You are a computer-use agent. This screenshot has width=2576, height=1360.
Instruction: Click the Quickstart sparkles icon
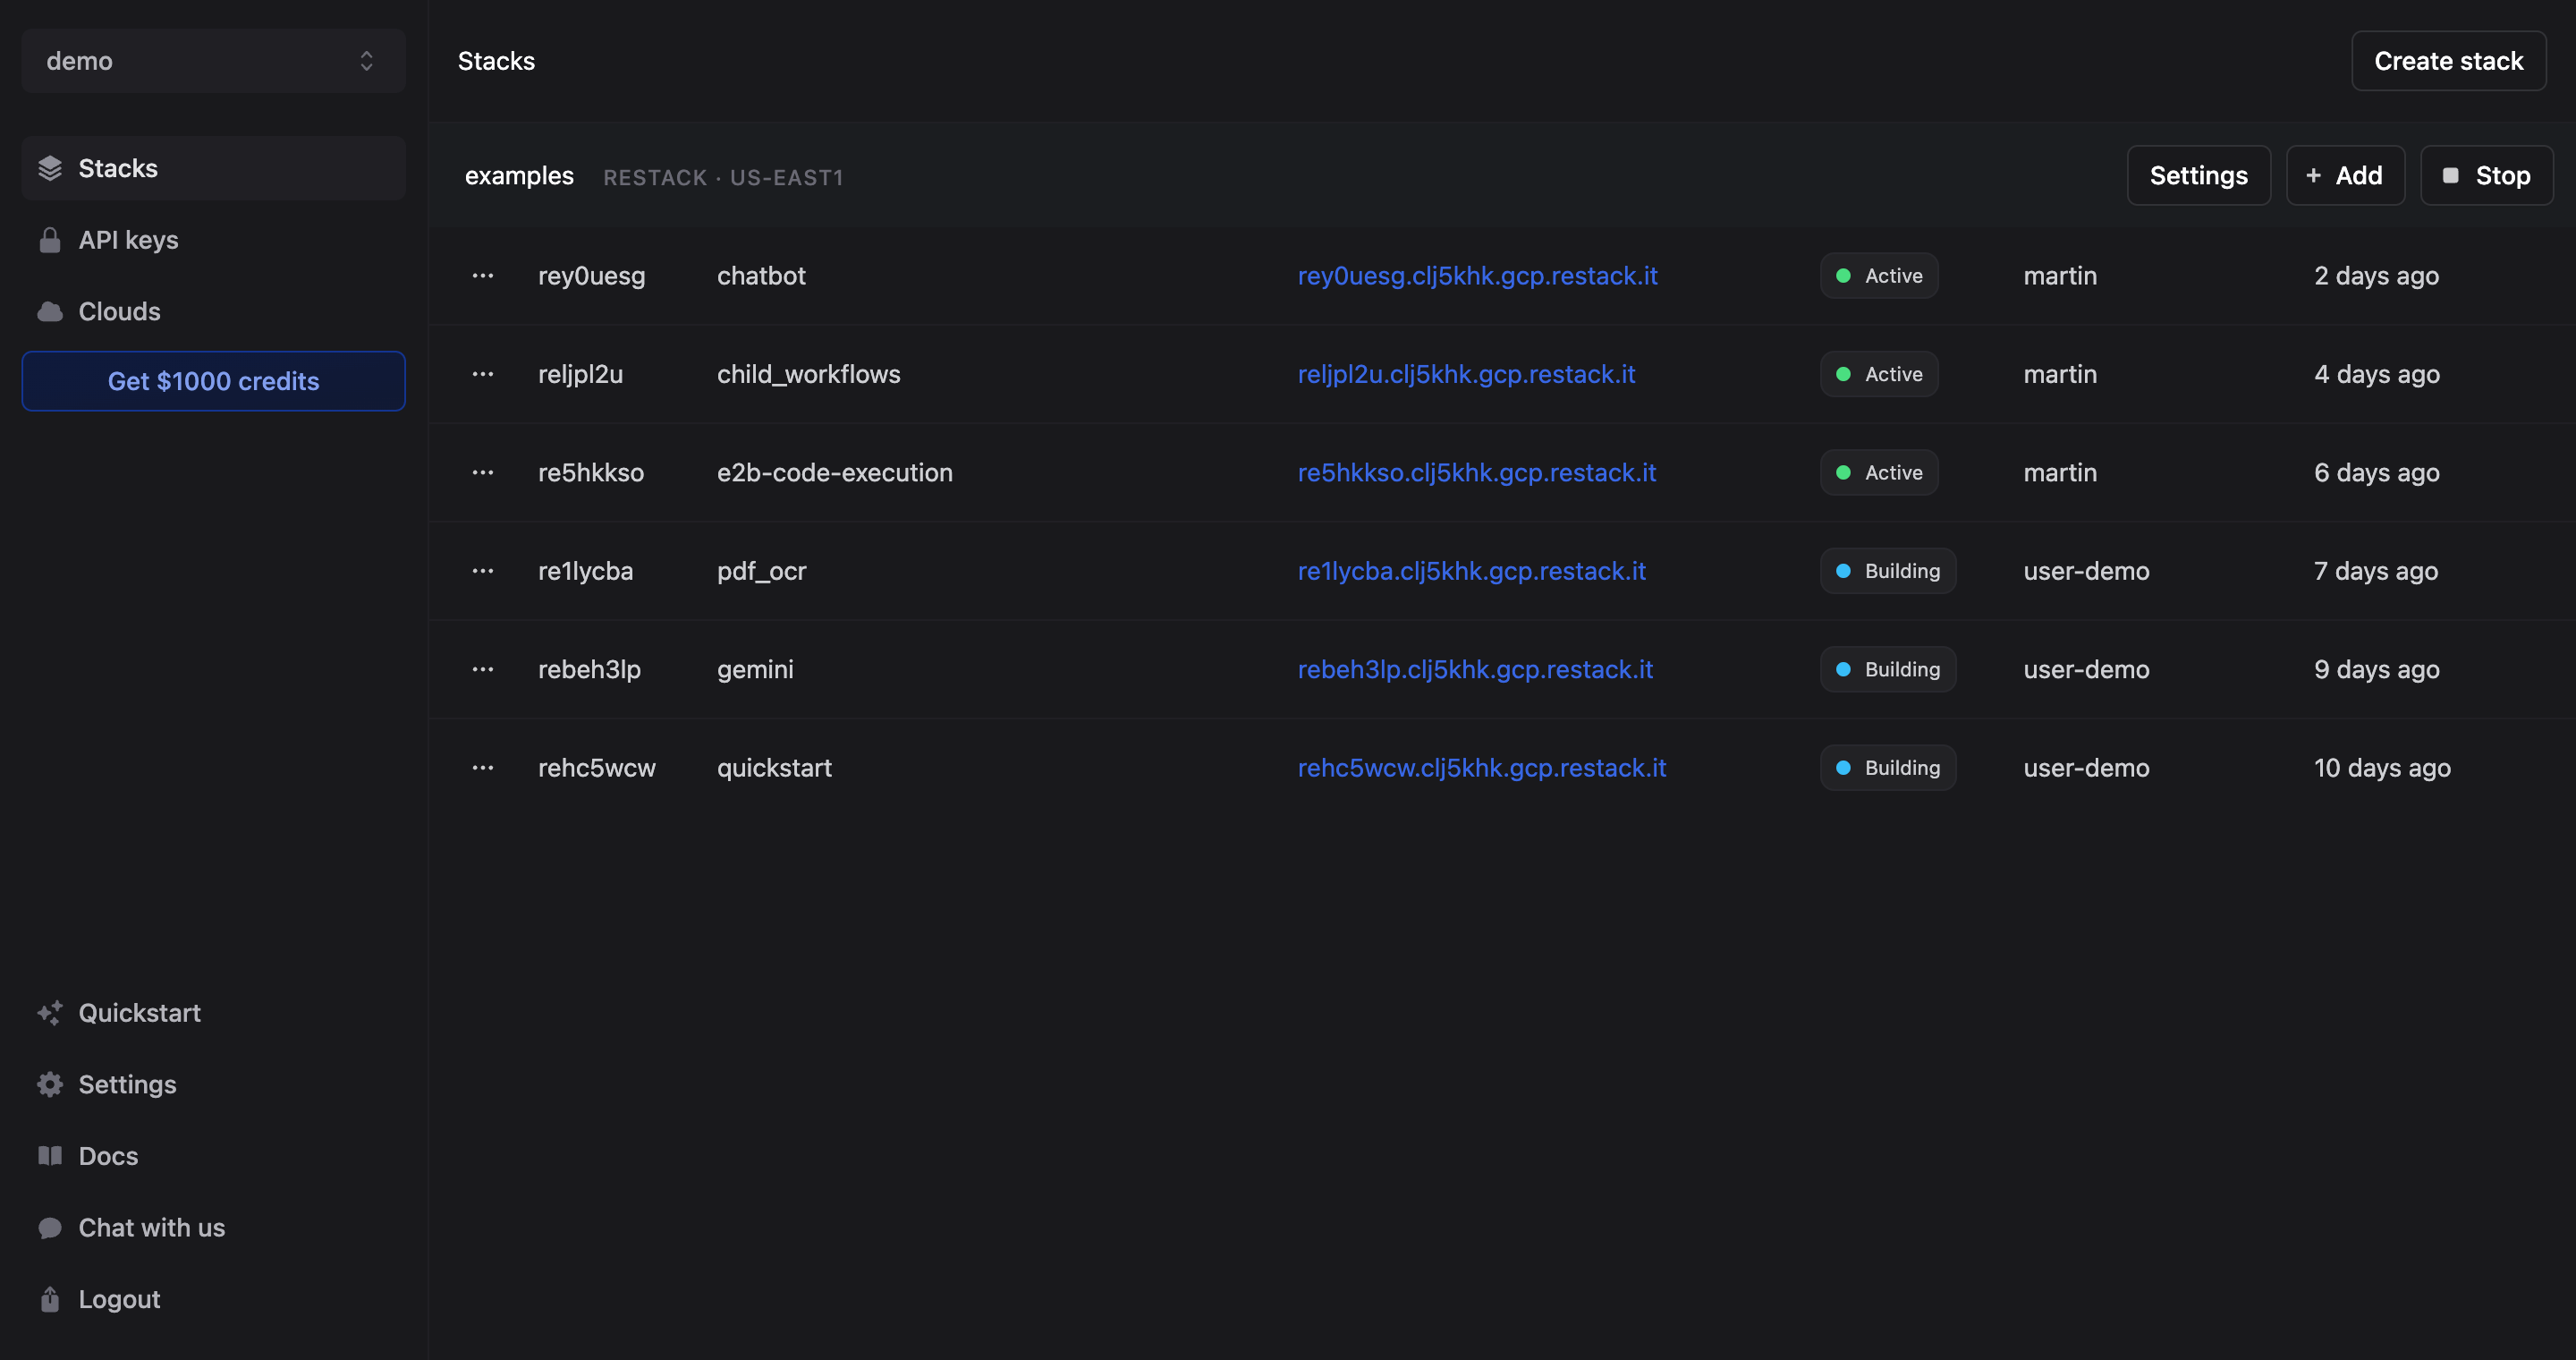pyautogui.click(x=50, y=1013)
